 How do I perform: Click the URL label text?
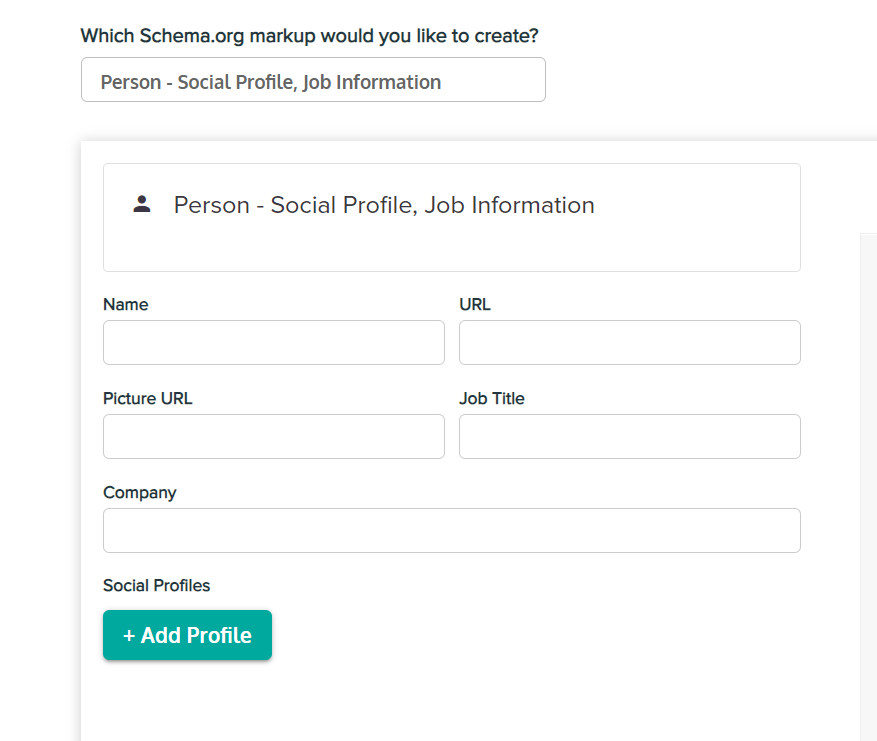click(x=475, y=304)
